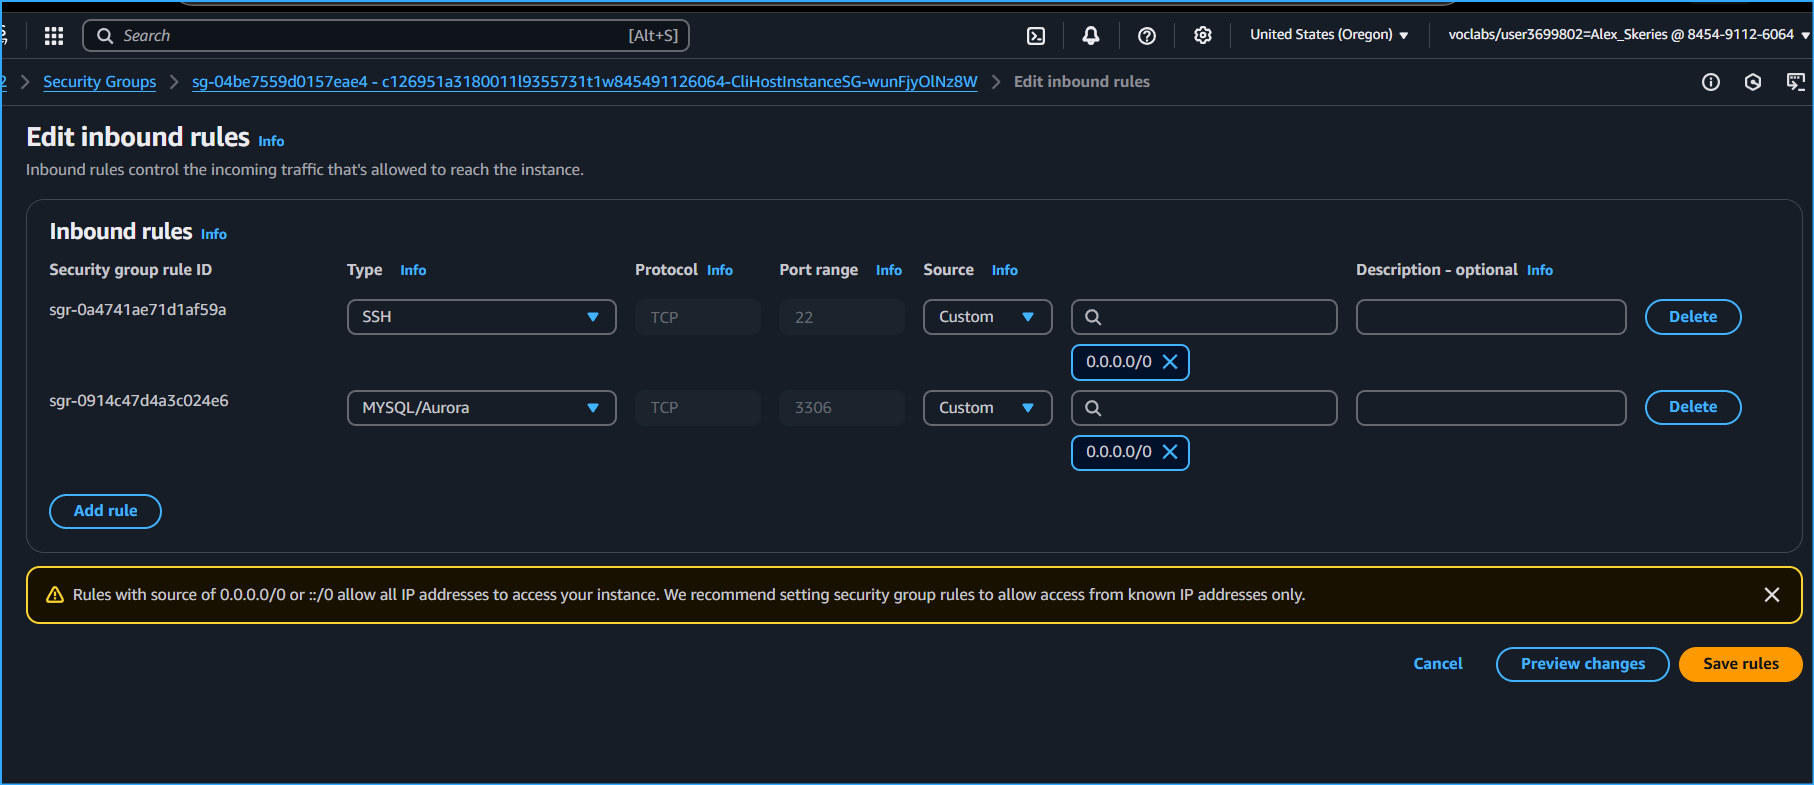Screen dimensions: 1814x785
Task: Remove 0.0.0.0/0 from the SSH rule
Action: 1170,362
